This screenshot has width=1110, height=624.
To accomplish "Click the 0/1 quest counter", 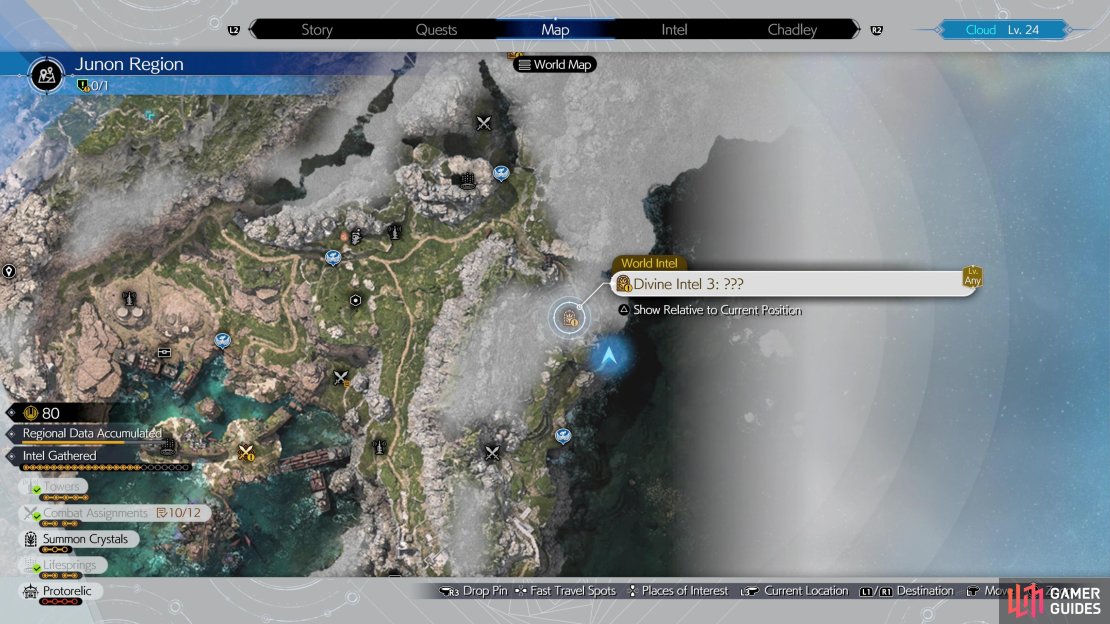I will click(x=93, y=86).
